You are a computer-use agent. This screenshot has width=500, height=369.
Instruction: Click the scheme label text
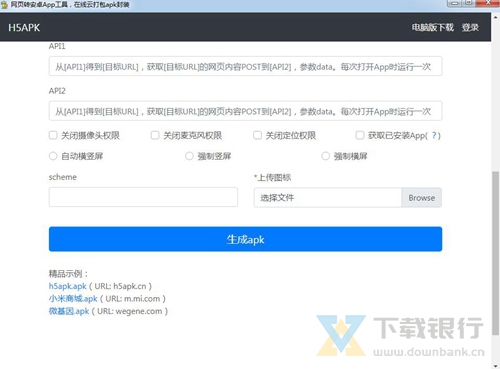coord(63,177)
